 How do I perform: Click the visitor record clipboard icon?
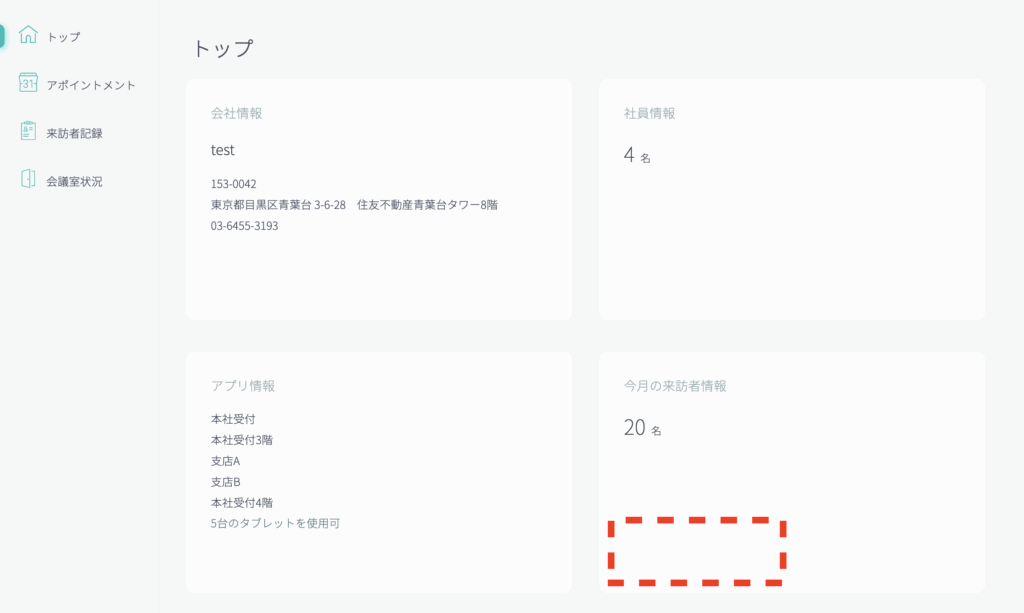coord(28,132)
